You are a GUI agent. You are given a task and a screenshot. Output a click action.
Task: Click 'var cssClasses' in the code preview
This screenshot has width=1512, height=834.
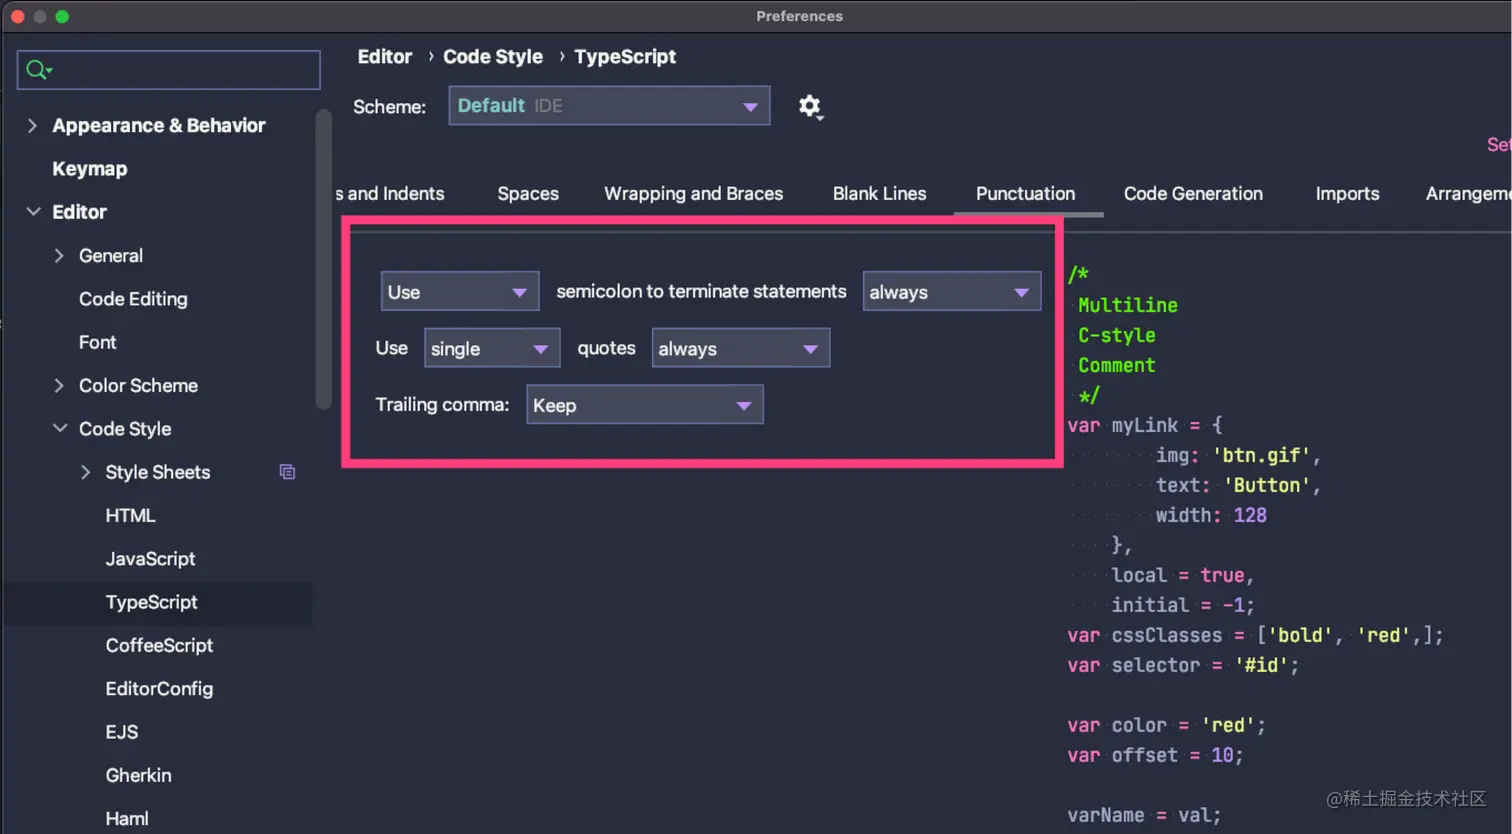(x=1144, y=635)
